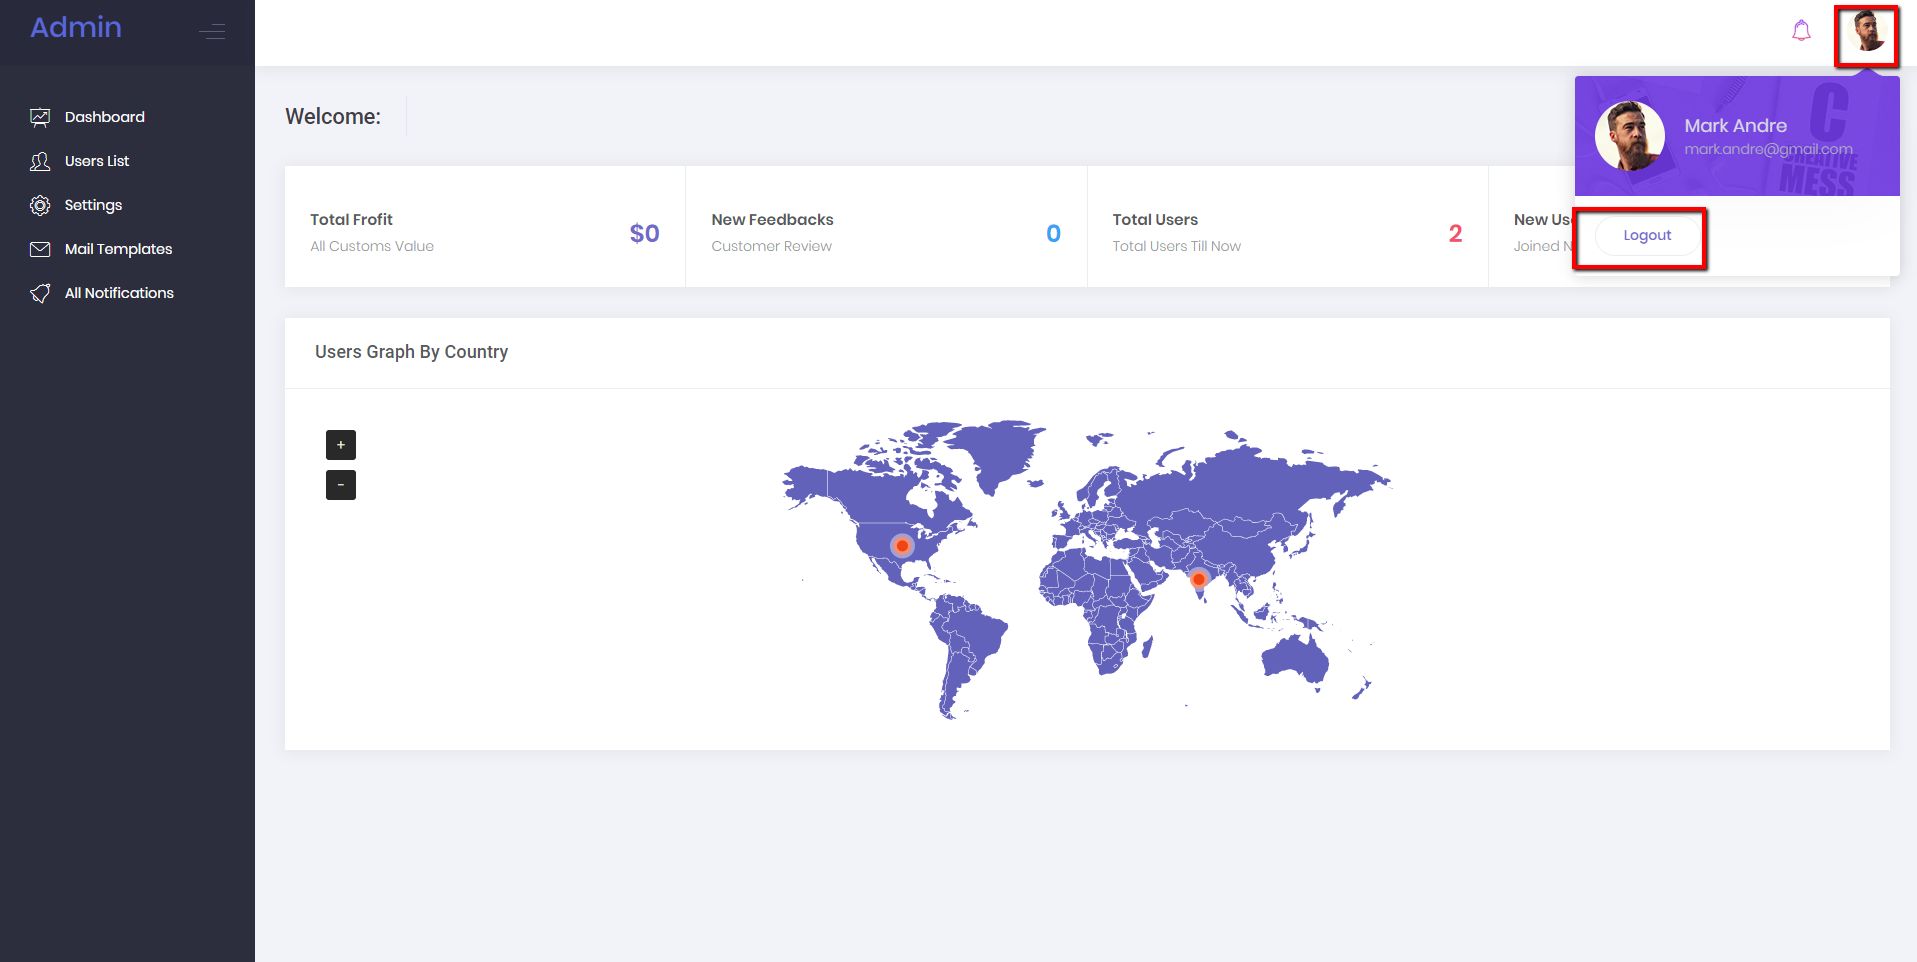Click the All Notifications tag icon

click(x=40, y=293)
